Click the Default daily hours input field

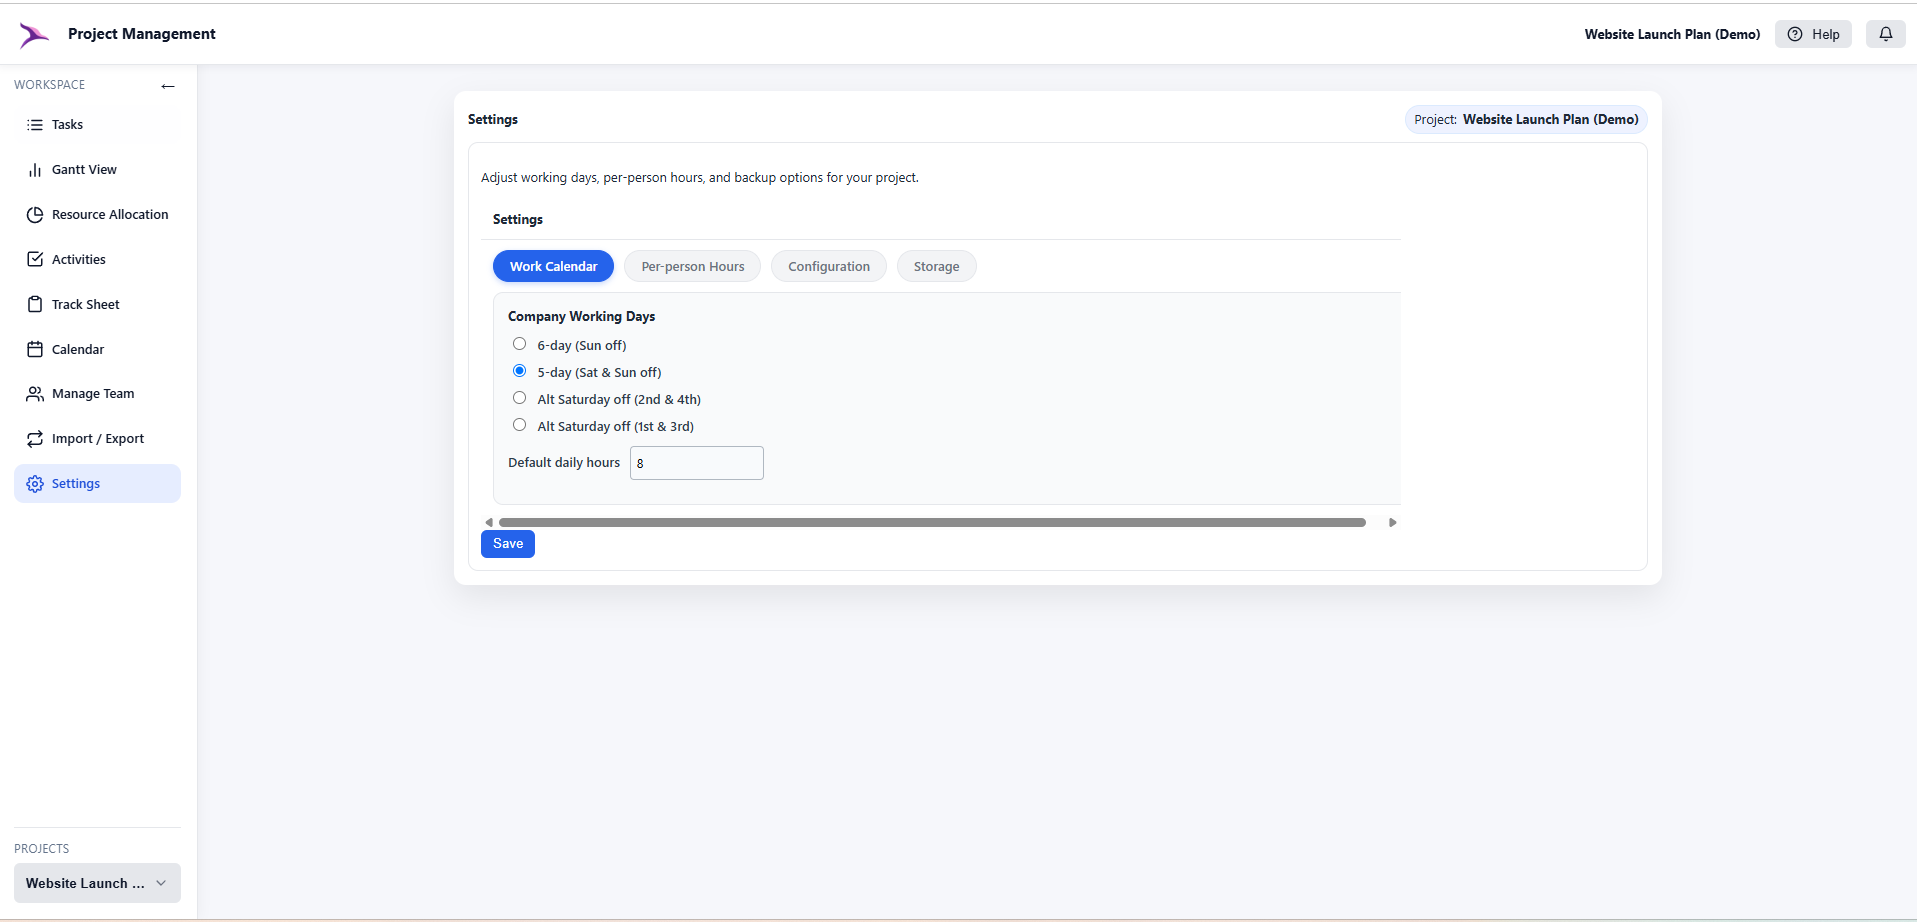(696, 462)
